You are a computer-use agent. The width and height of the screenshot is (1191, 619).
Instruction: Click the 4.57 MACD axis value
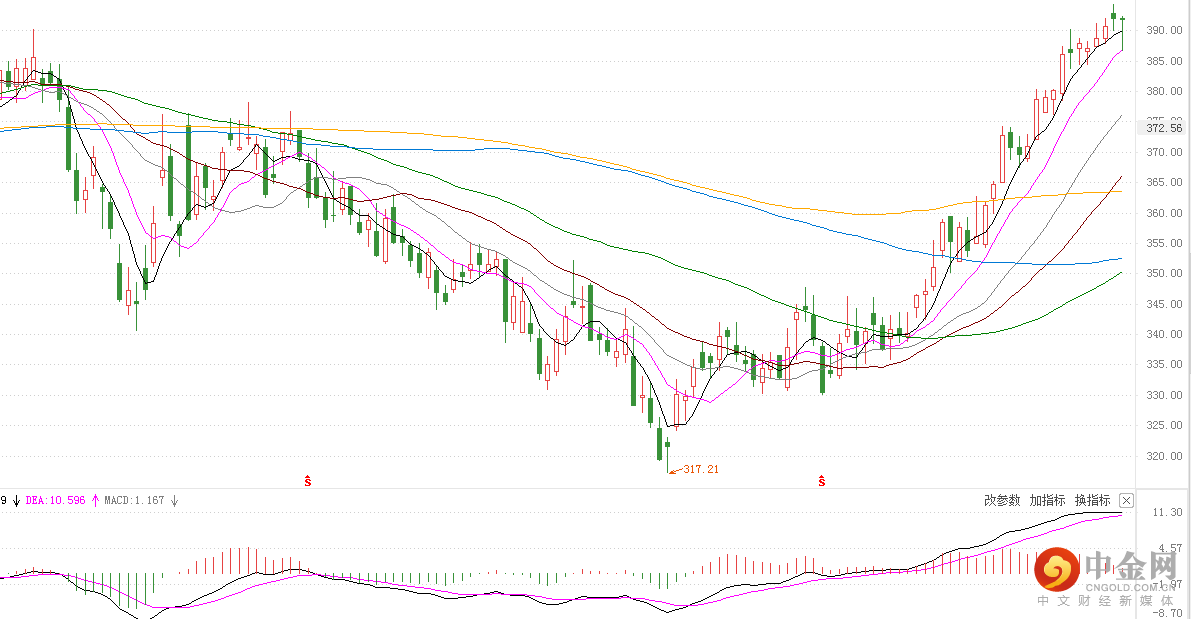(x=1170, y=548)
